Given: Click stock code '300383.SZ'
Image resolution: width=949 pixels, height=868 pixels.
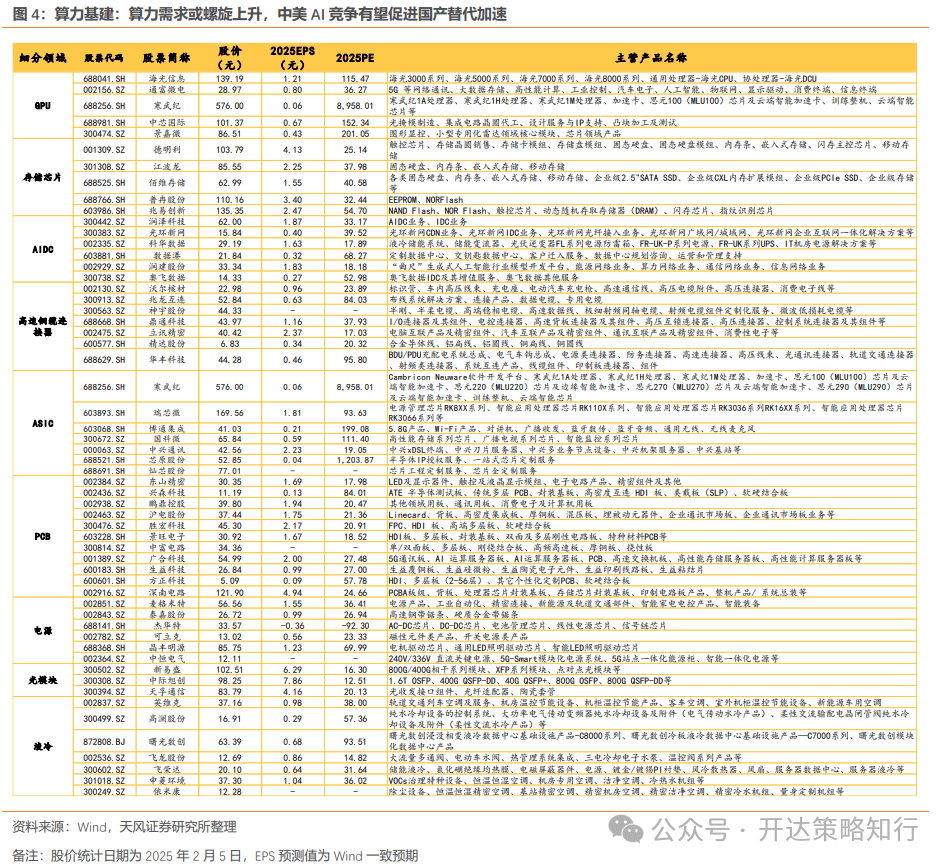Looking at the screenshot, I should [x=104, y=233].
